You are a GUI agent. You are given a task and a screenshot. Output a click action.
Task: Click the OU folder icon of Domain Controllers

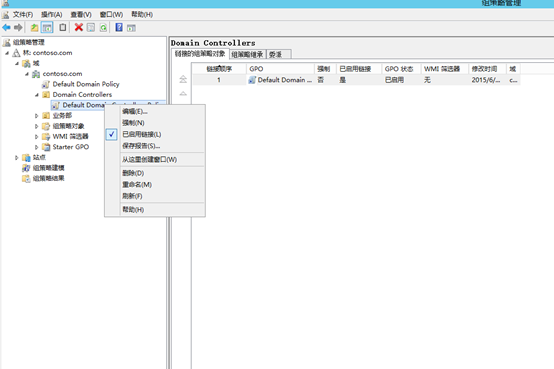coord(46,95)
